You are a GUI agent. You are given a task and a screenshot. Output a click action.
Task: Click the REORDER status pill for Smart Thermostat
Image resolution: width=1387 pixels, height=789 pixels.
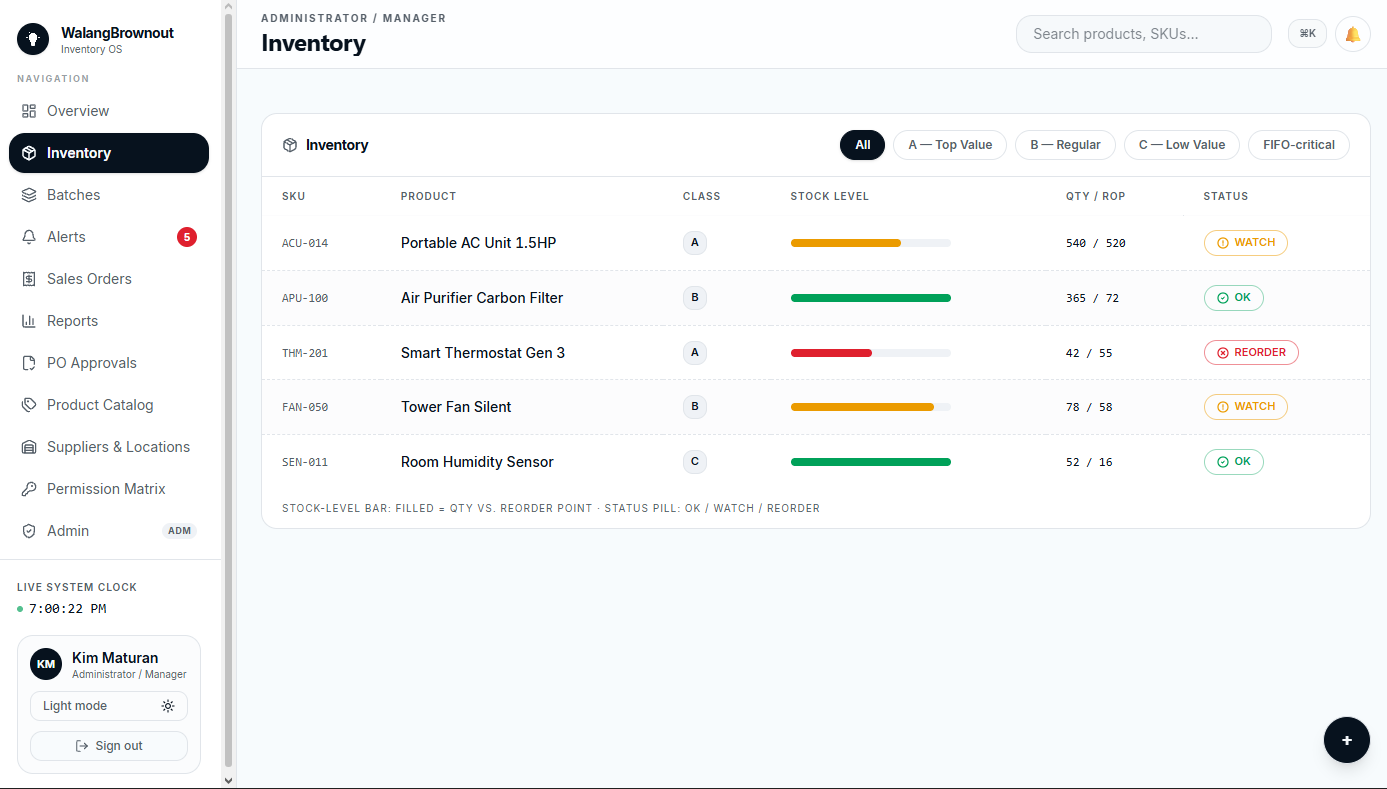tap(1251, 353)
